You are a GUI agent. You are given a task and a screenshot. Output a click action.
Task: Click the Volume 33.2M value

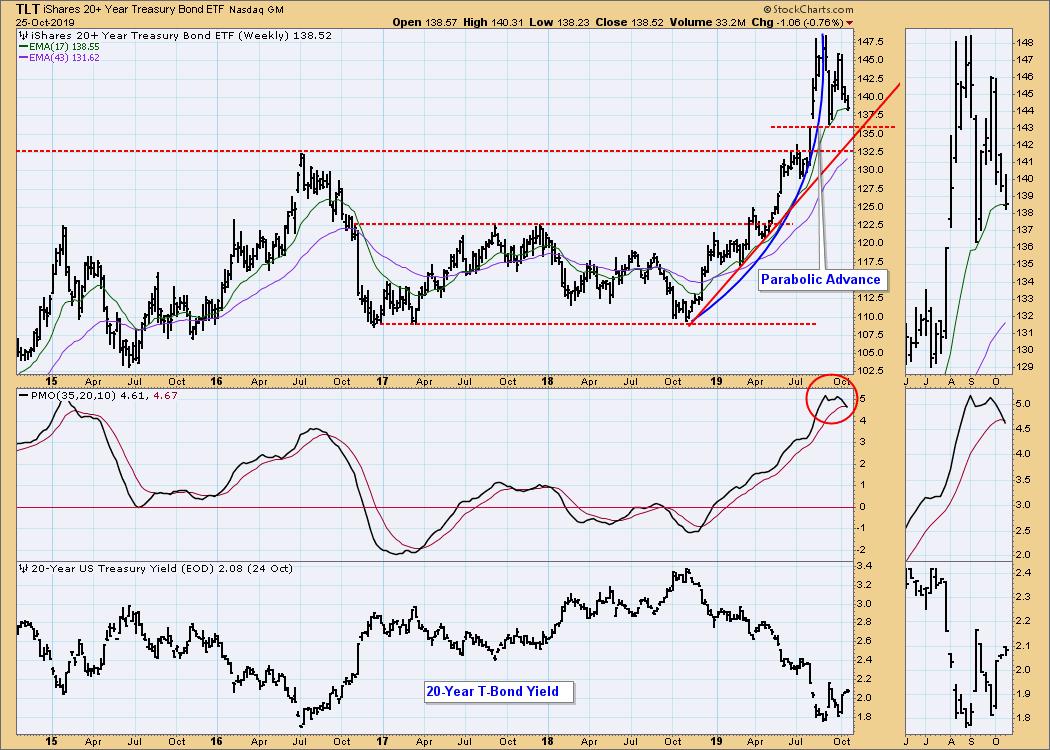click(x=707, y=22)
